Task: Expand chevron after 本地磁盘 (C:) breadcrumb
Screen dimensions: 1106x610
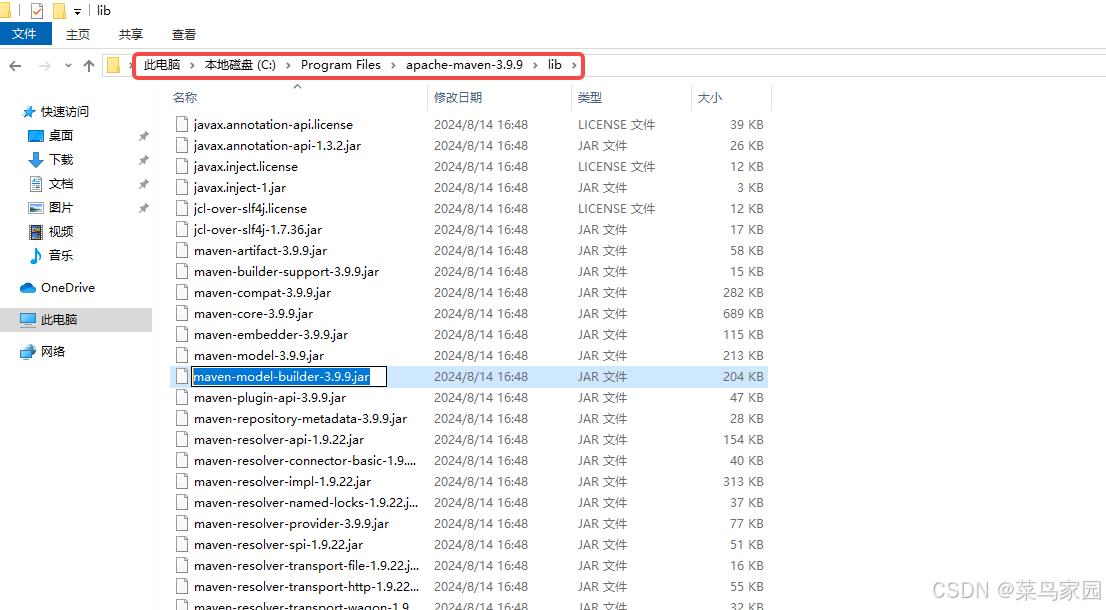Action: pyautogui.click(x=288, y=66)
